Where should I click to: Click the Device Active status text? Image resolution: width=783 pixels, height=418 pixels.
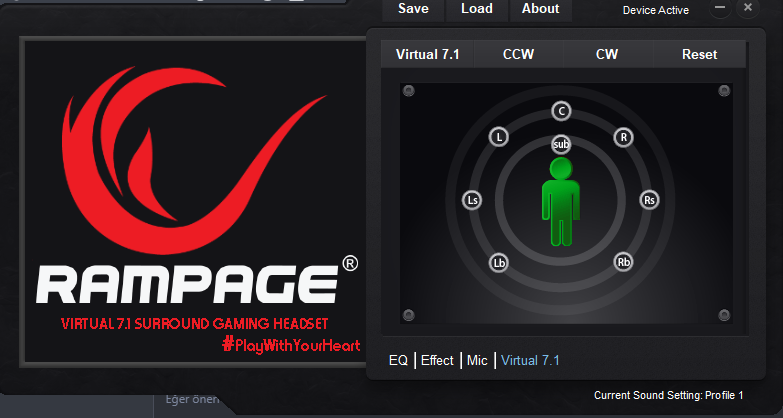point(656,10)
